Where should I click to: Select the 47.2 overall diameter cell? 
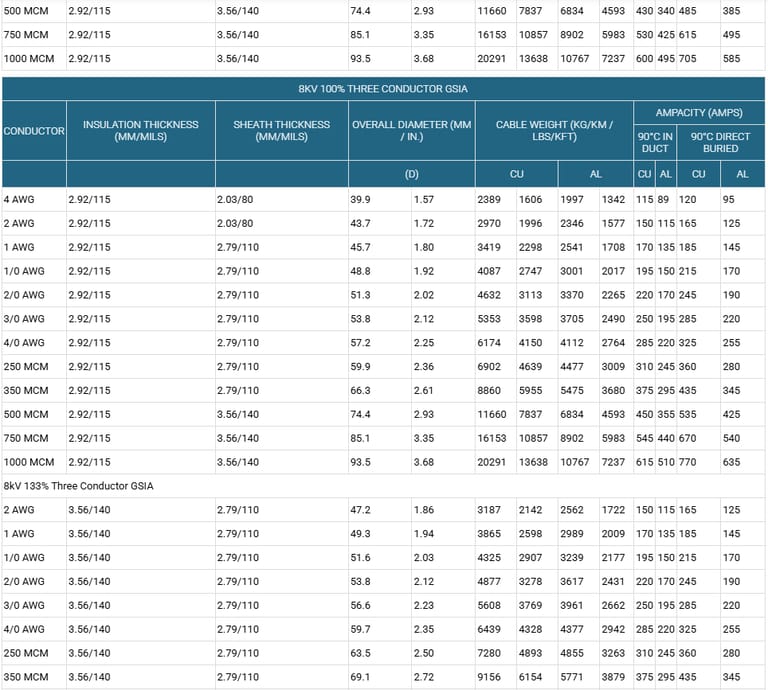360,510
